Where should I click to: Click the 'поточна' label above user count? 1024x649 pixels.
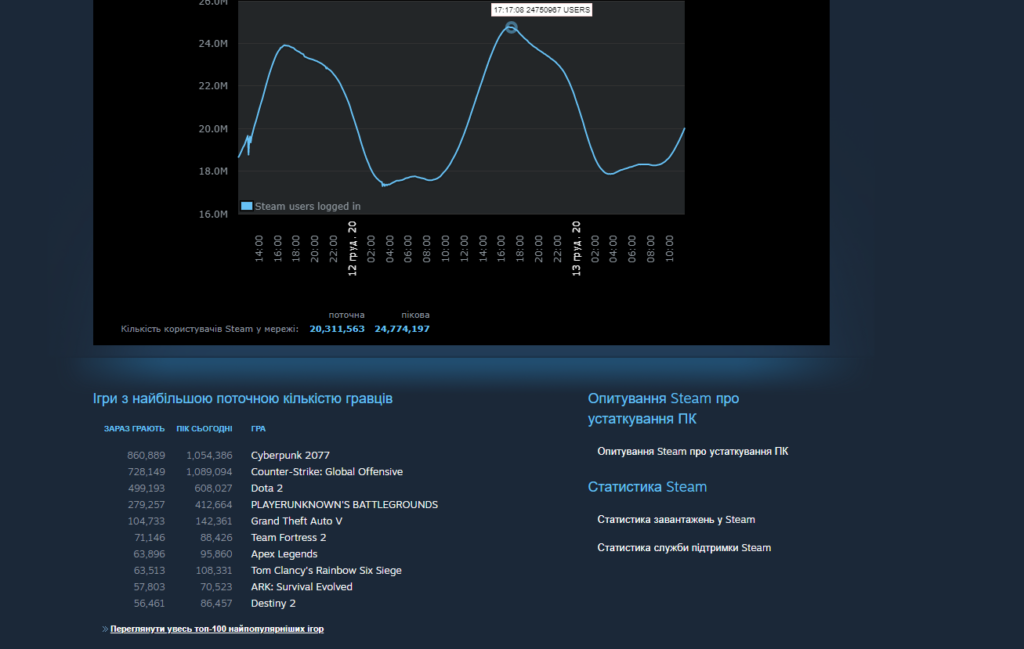click(x=346, y=315)
